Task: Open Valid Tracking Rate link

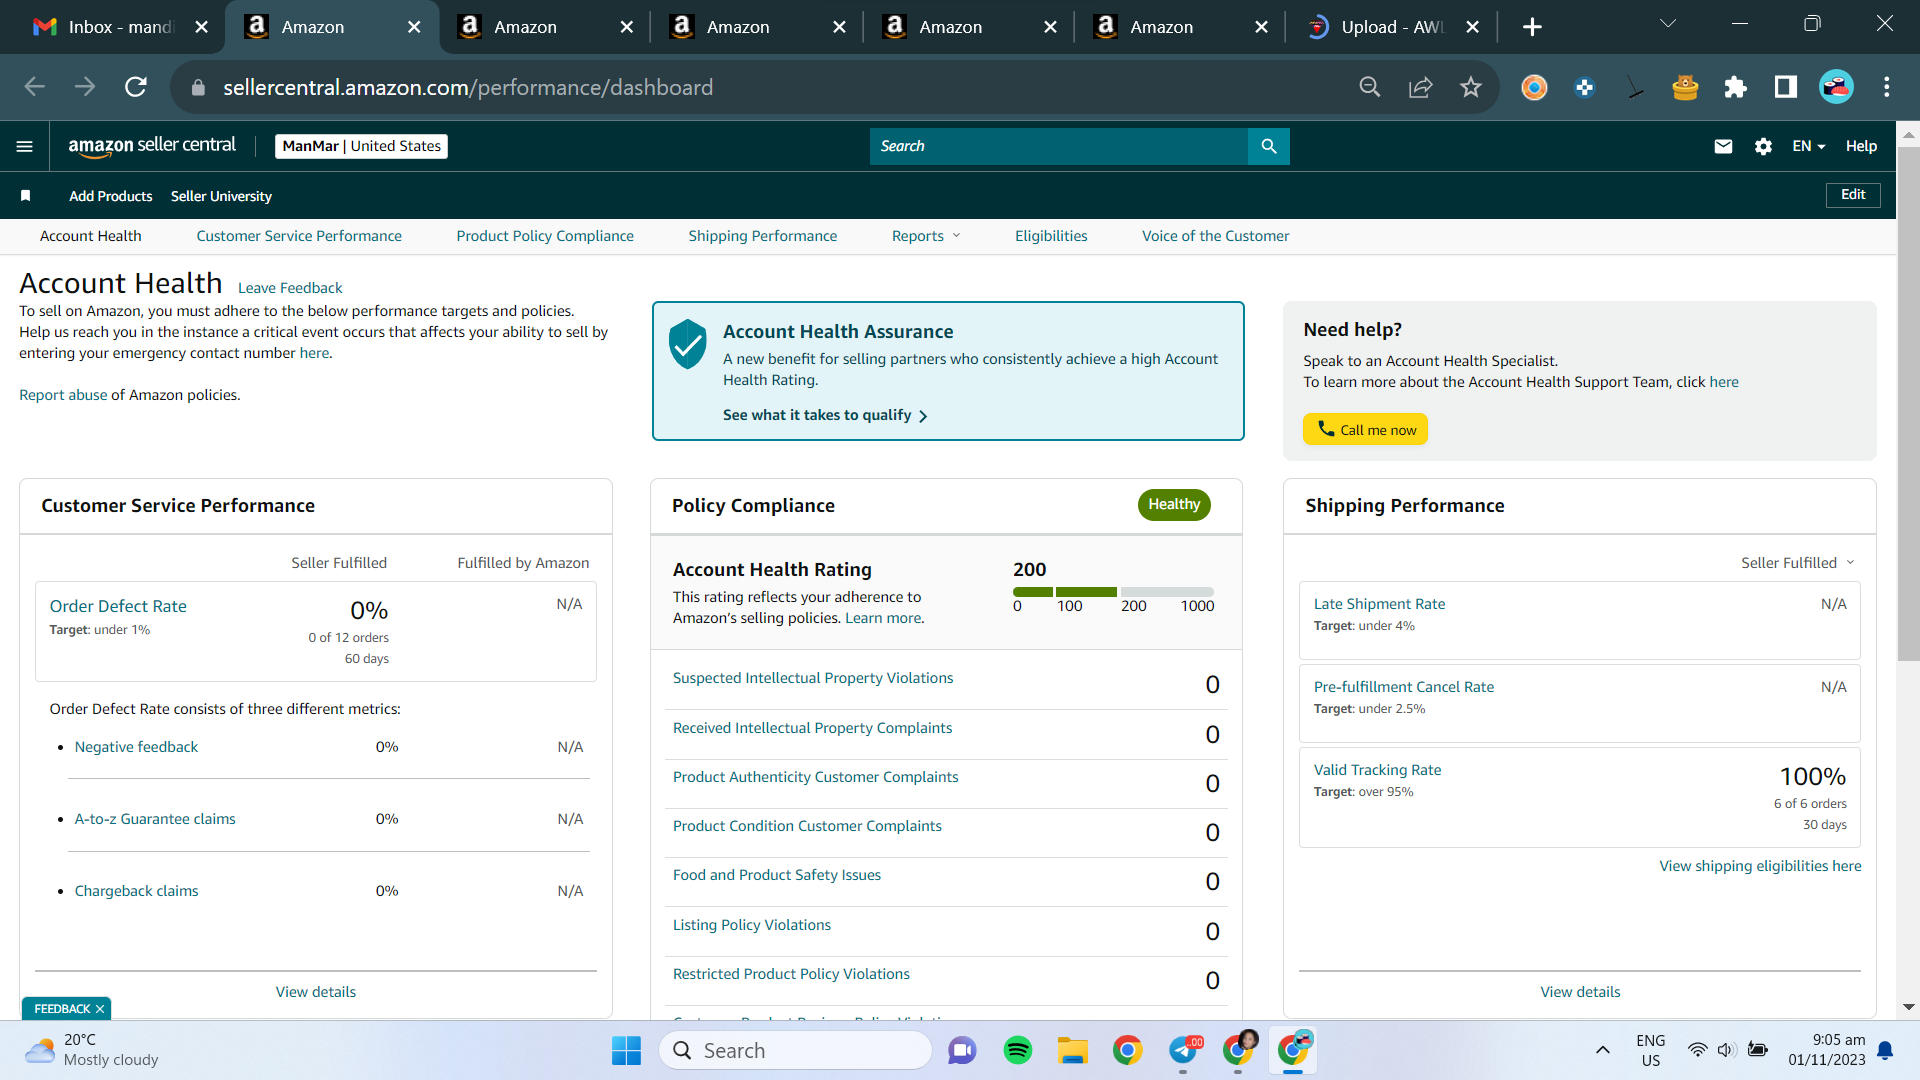Action: click(1377, 770)
